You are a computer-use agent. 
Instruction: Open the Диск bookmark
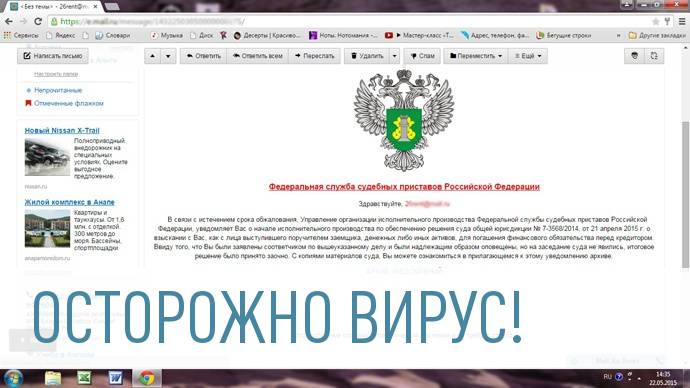tap(202, 35)
